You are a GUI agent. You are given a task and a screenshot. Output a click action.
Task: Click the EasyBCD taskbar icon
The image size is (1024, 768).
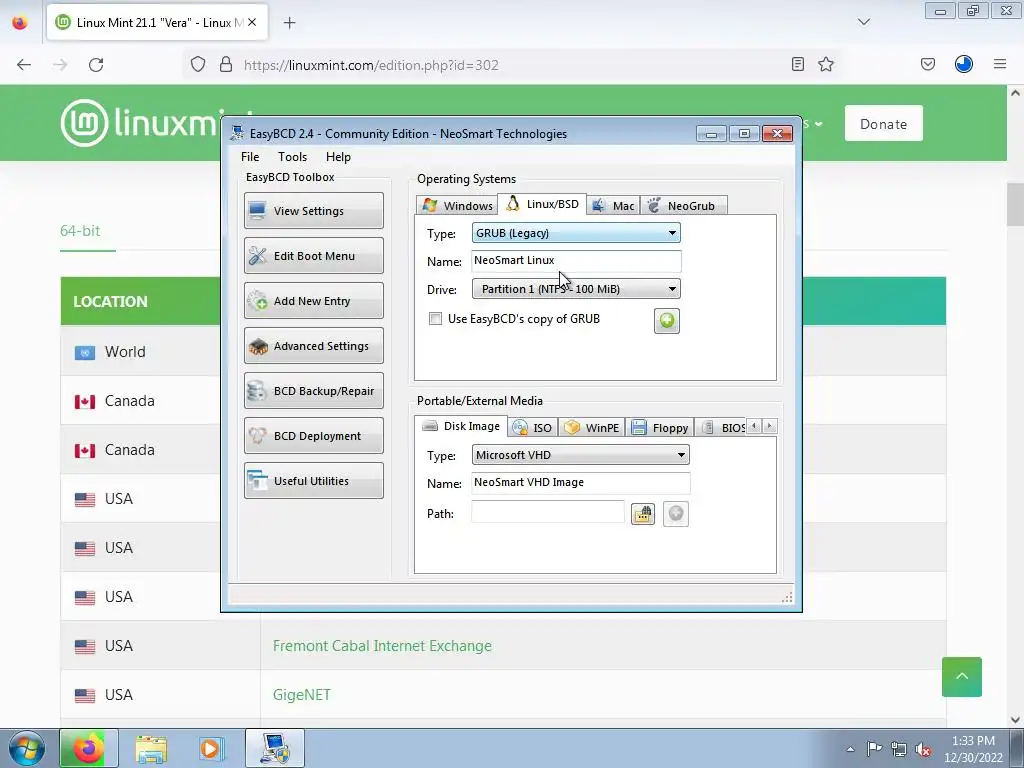275,748
